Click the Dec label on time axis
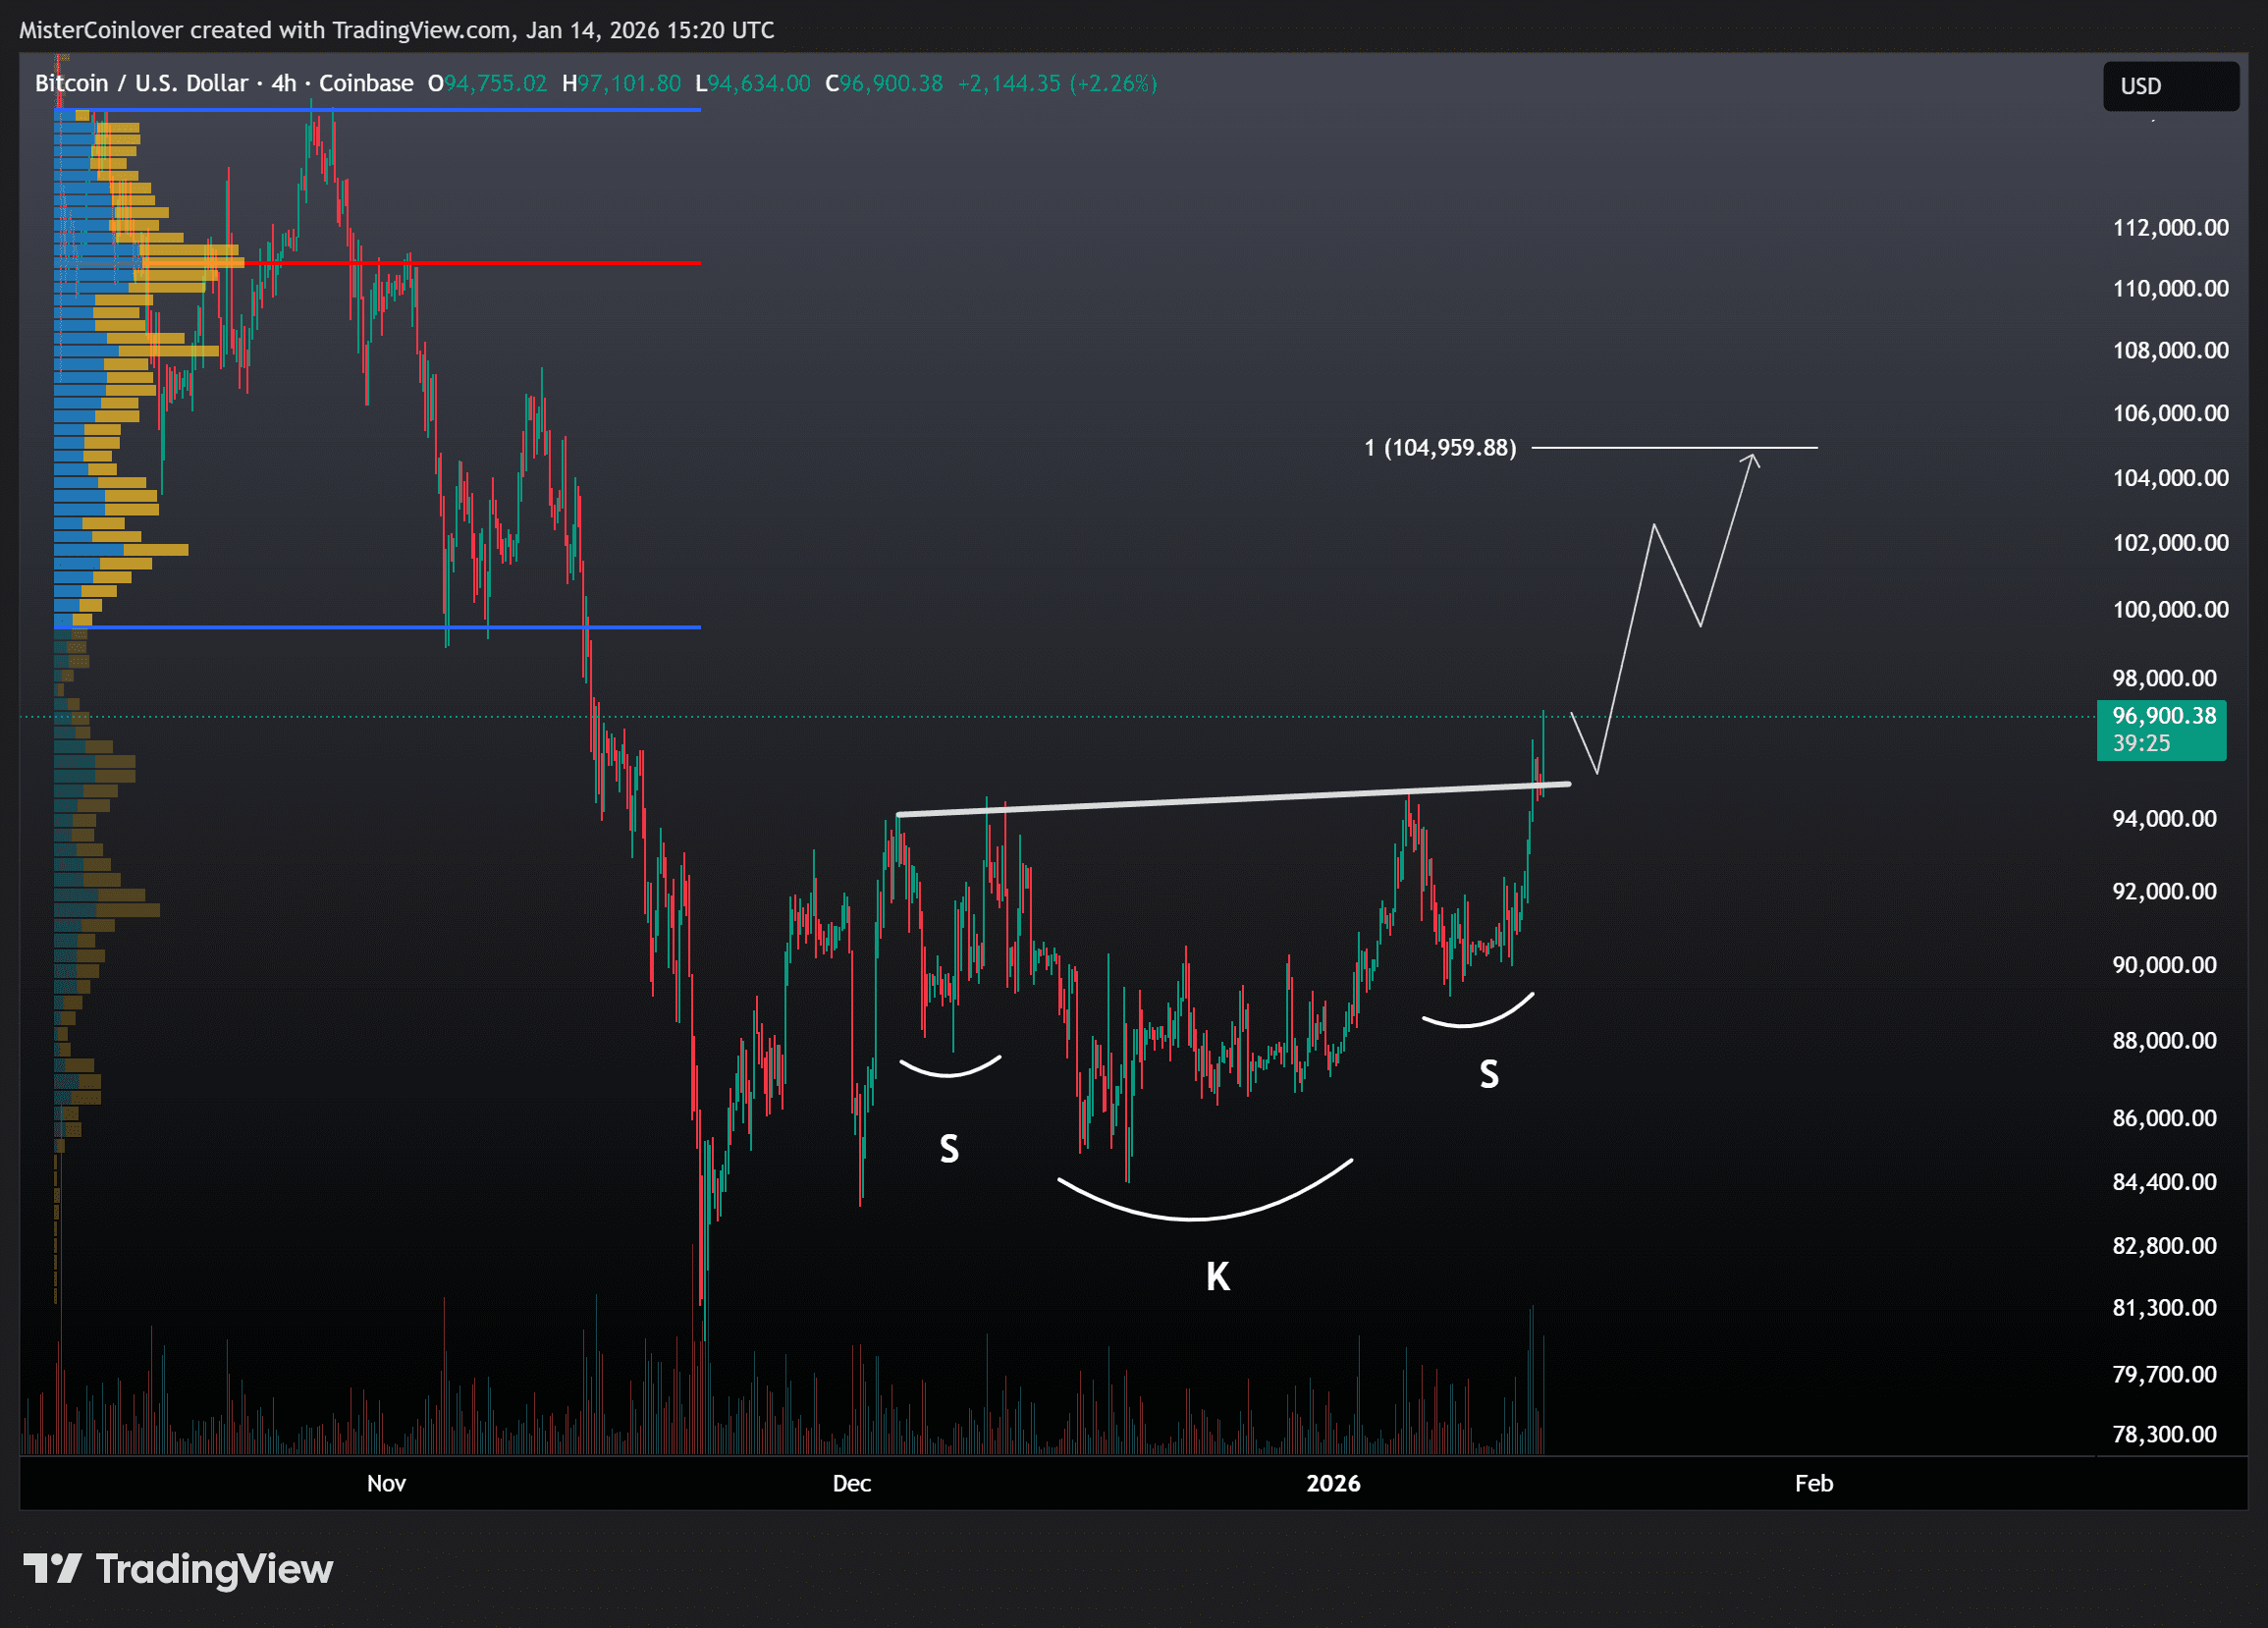The width and height of the screenshot is (2268, 1628). 851,1483
